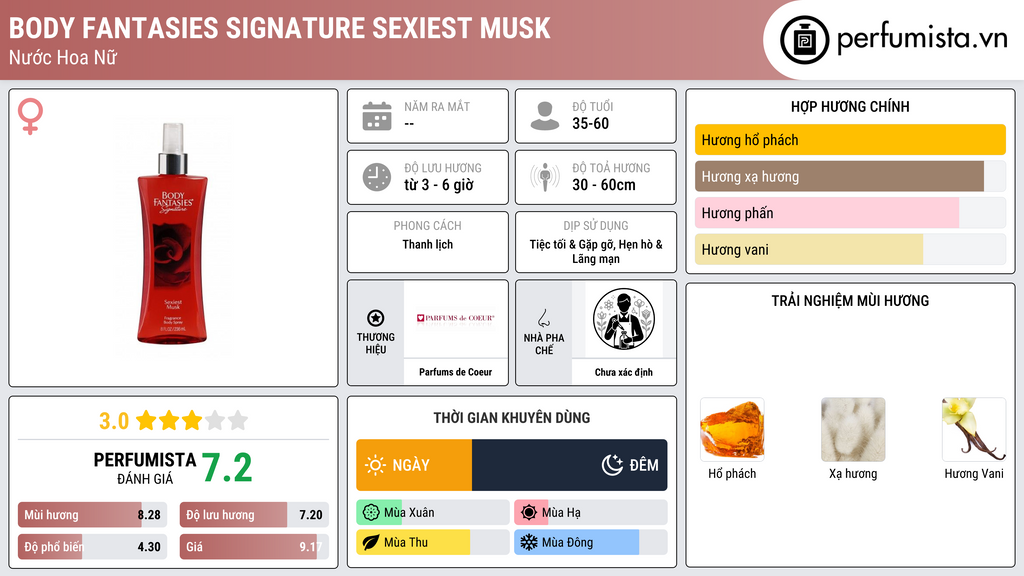Viewport: 1024px width, 576px height.
Task: Click the person silhouette icon for Độ tuổi
Action: (545, 116)
